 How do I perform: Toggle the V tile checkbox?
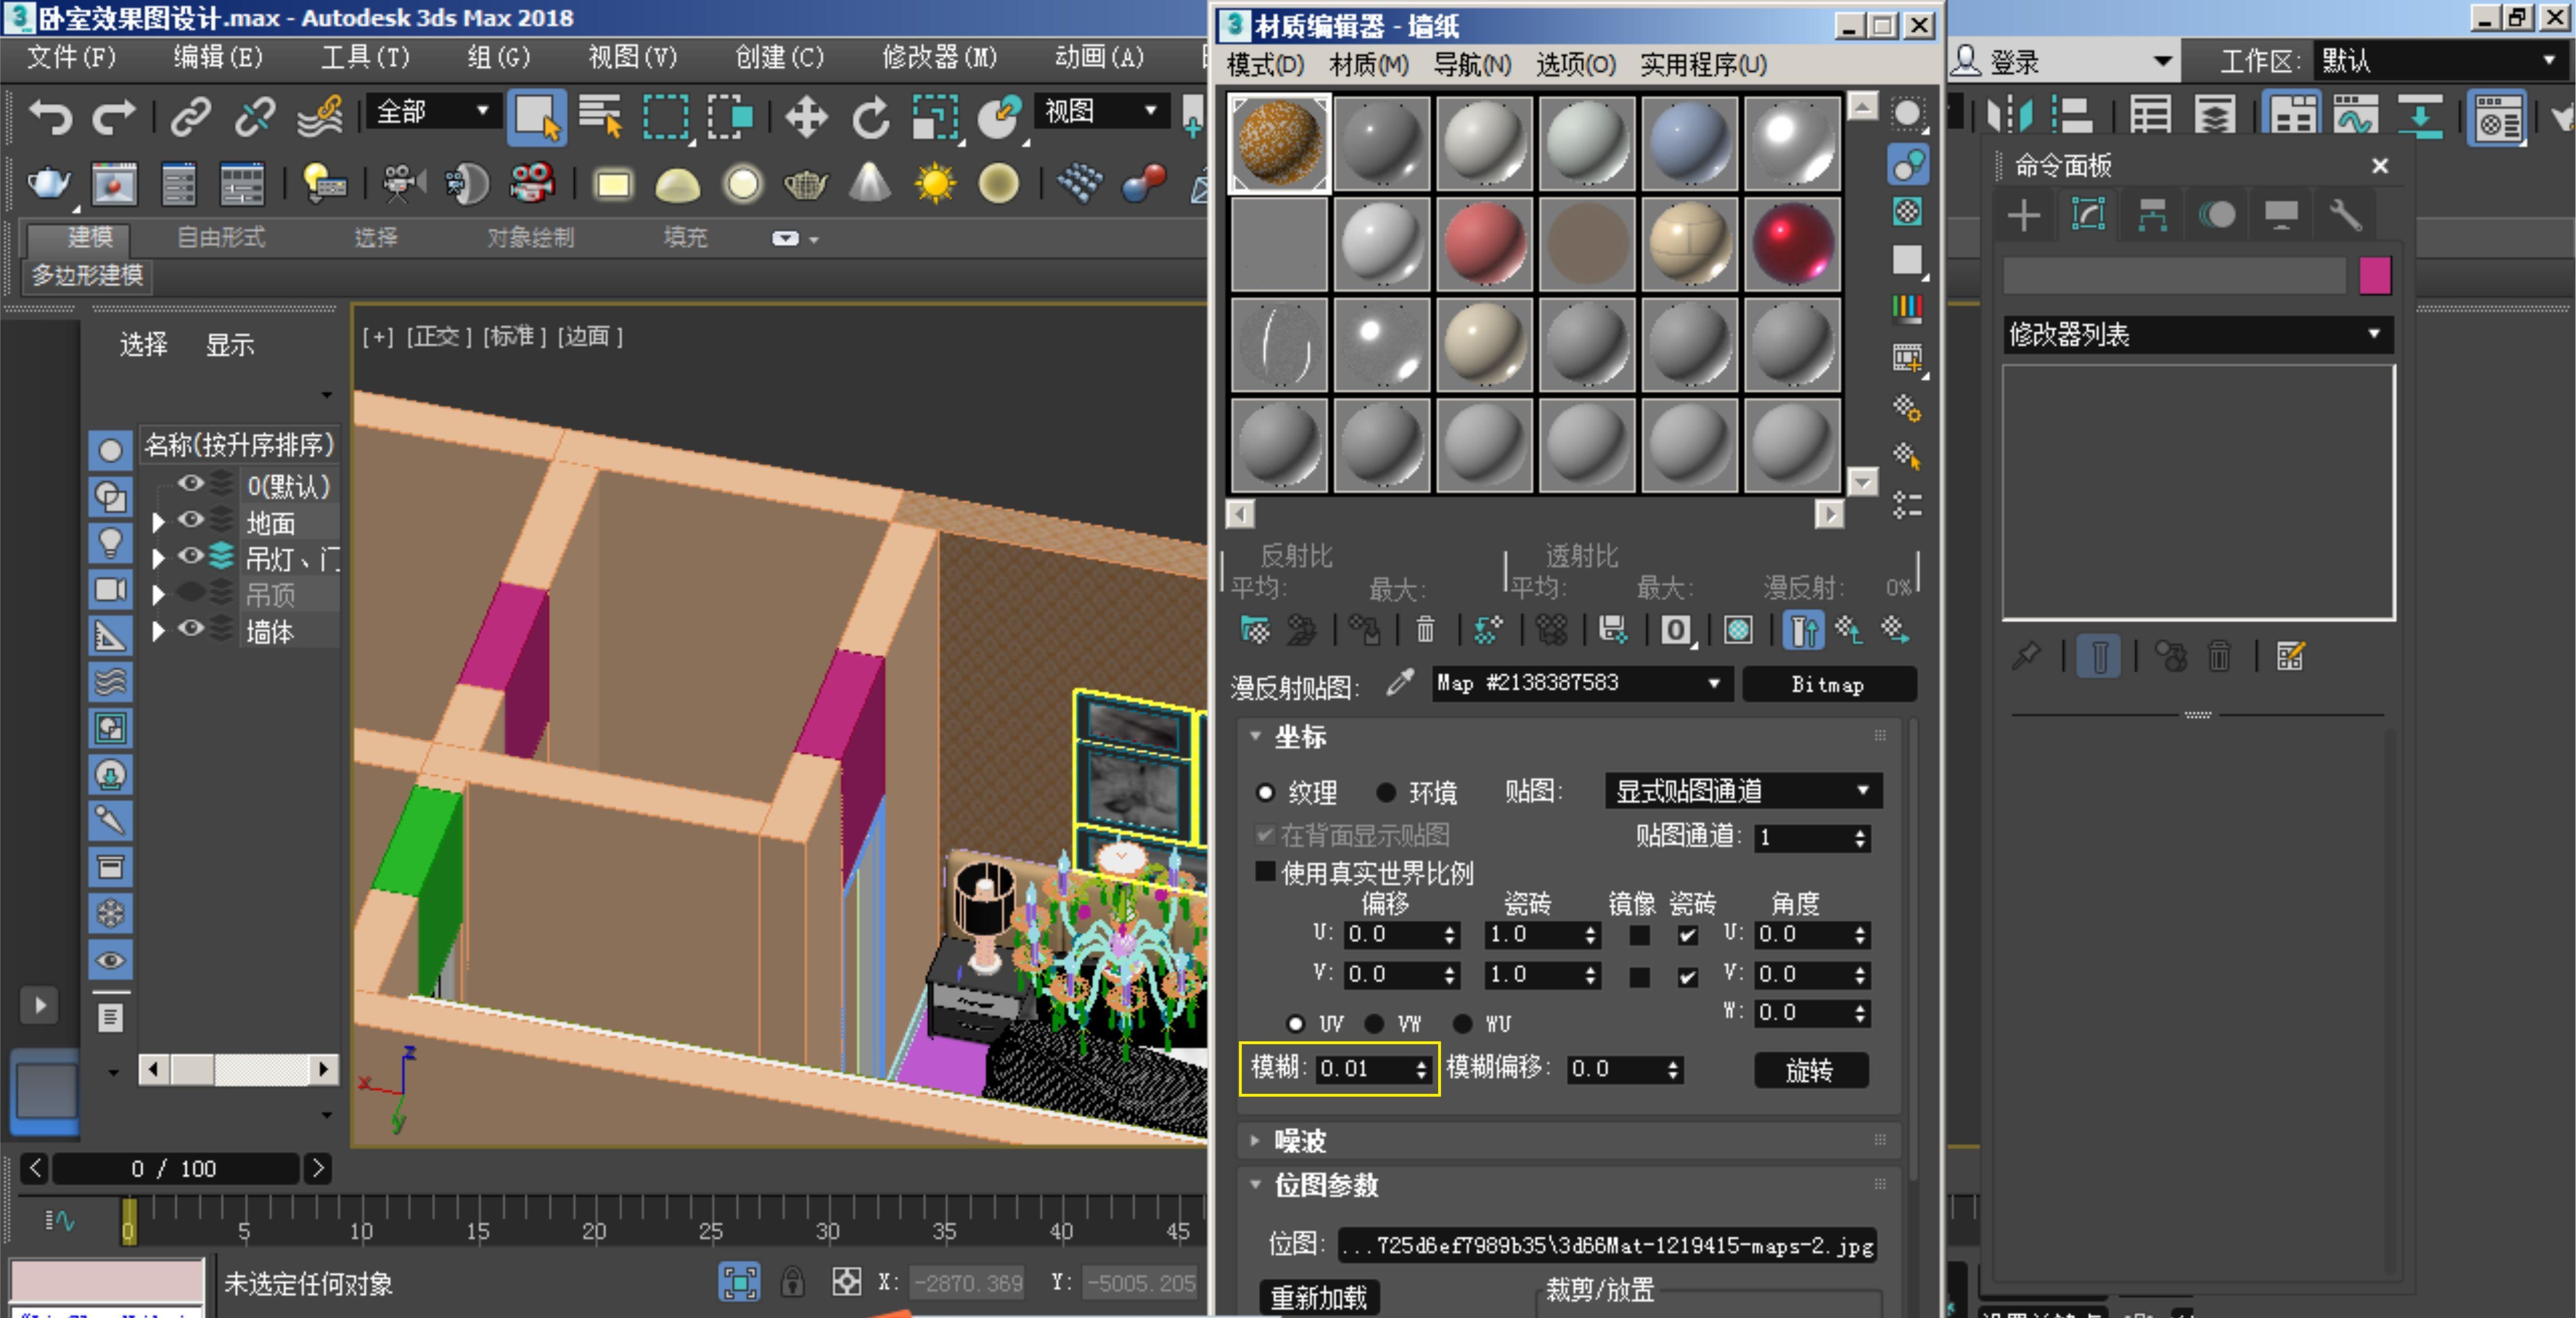[1688, 977]
